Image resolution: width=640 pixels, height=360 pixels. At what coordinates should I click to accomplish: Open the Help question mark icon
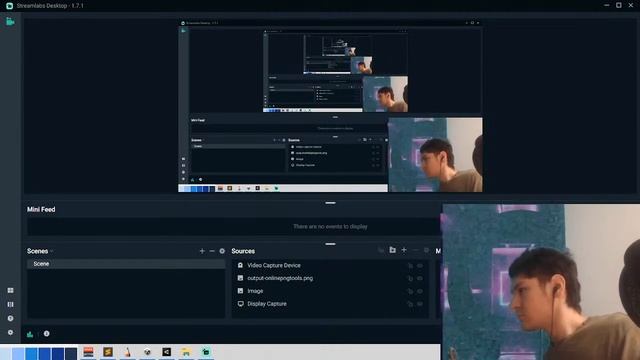(x=11, y=318)
